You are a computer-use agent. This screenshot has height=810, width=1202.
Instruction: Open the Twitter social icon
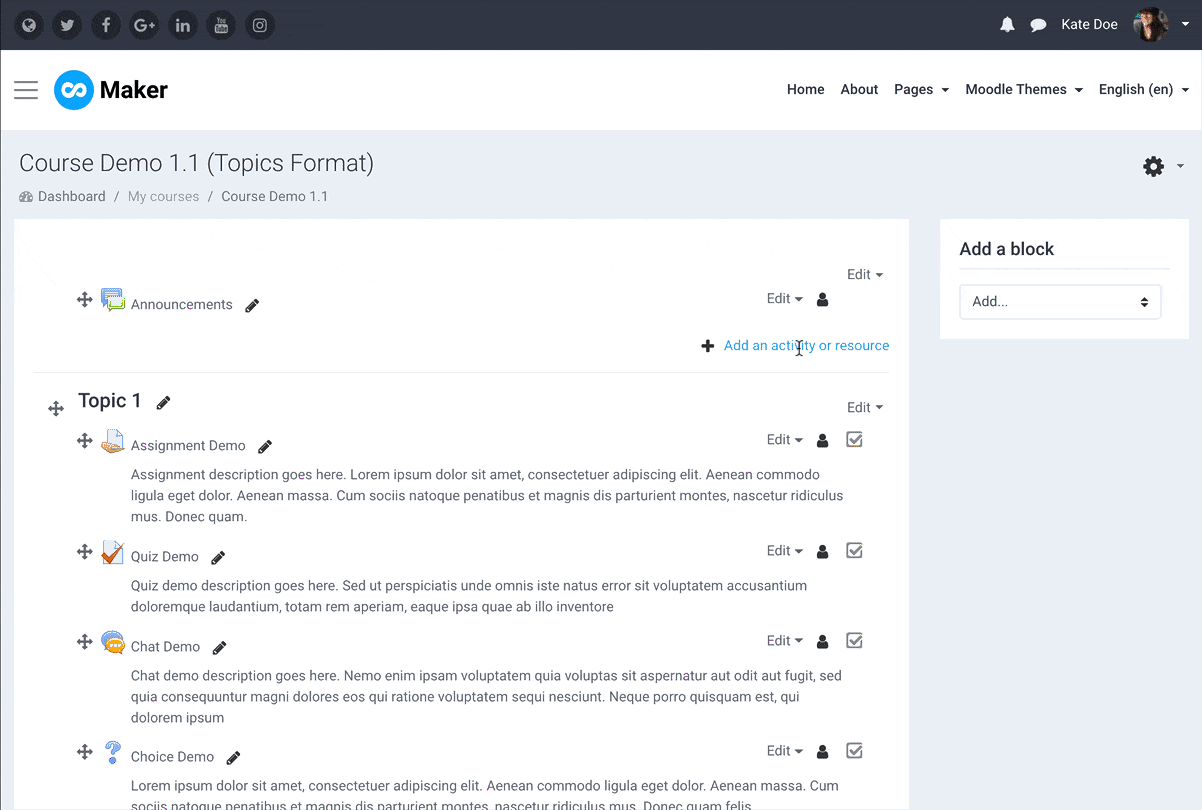pos(67,24)
